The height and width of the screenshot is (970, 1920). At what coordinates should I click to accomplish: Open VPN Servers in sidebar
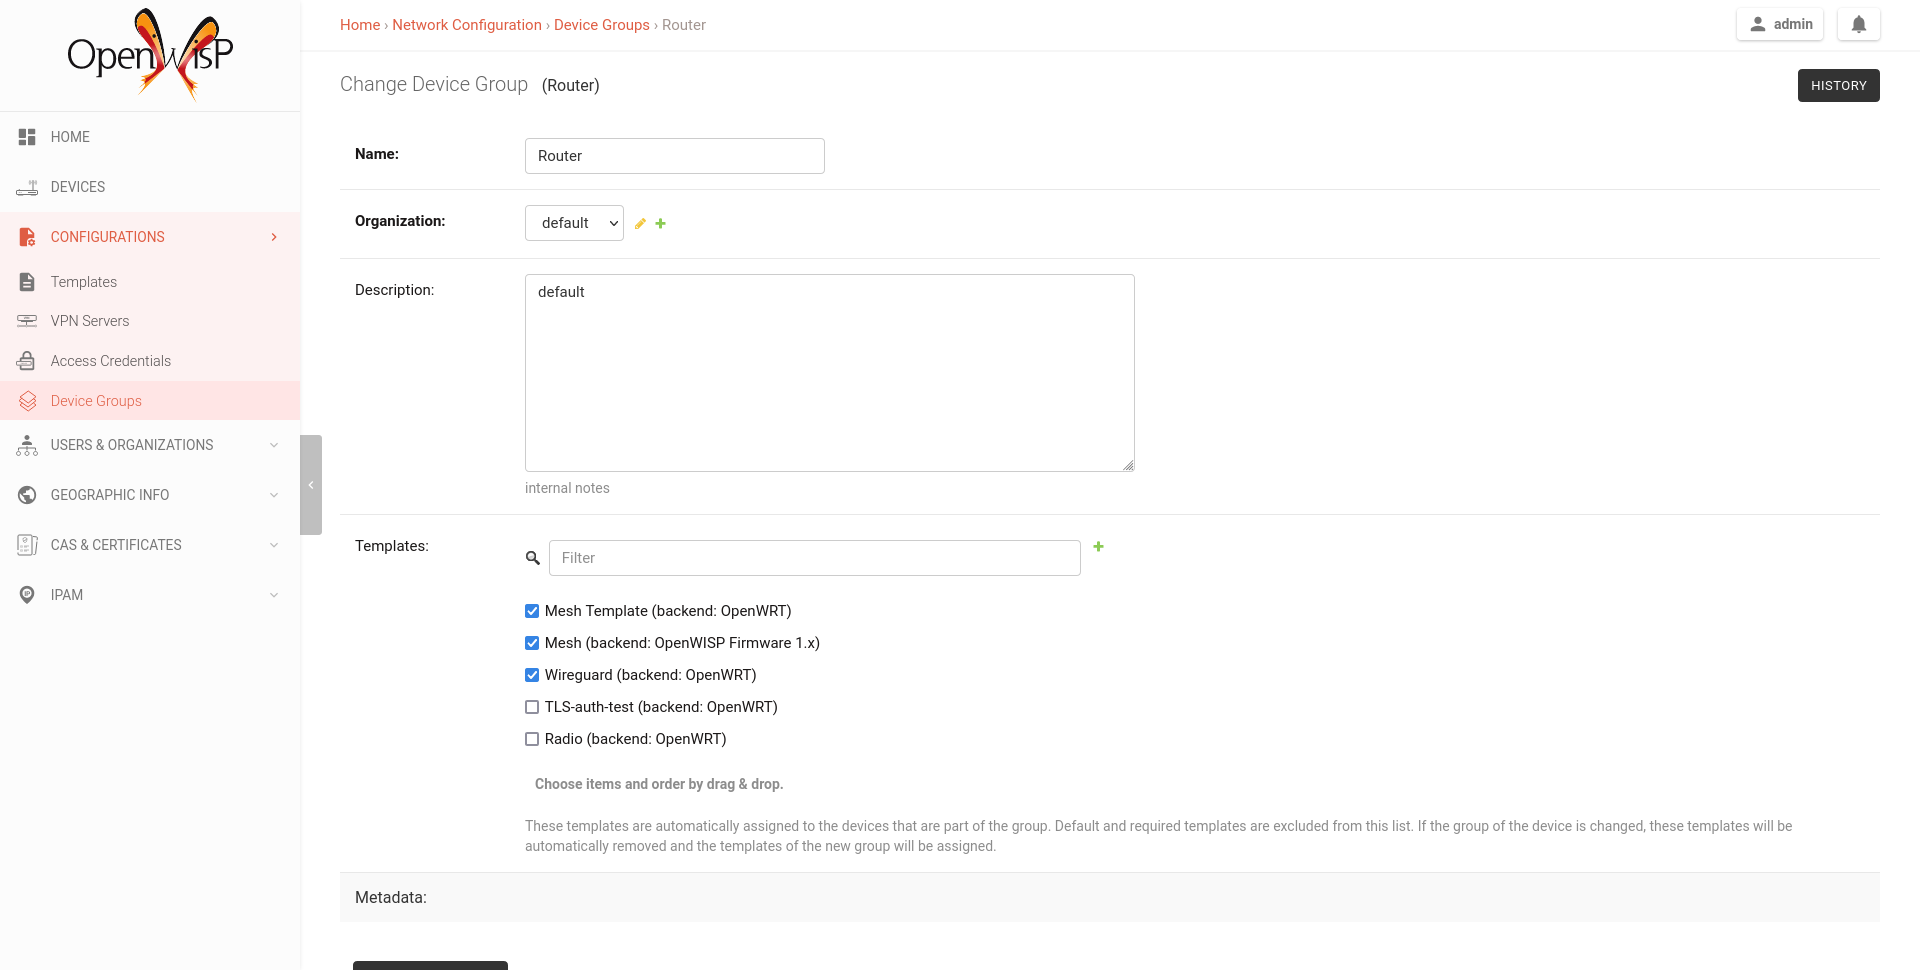(x=150, y=321)
